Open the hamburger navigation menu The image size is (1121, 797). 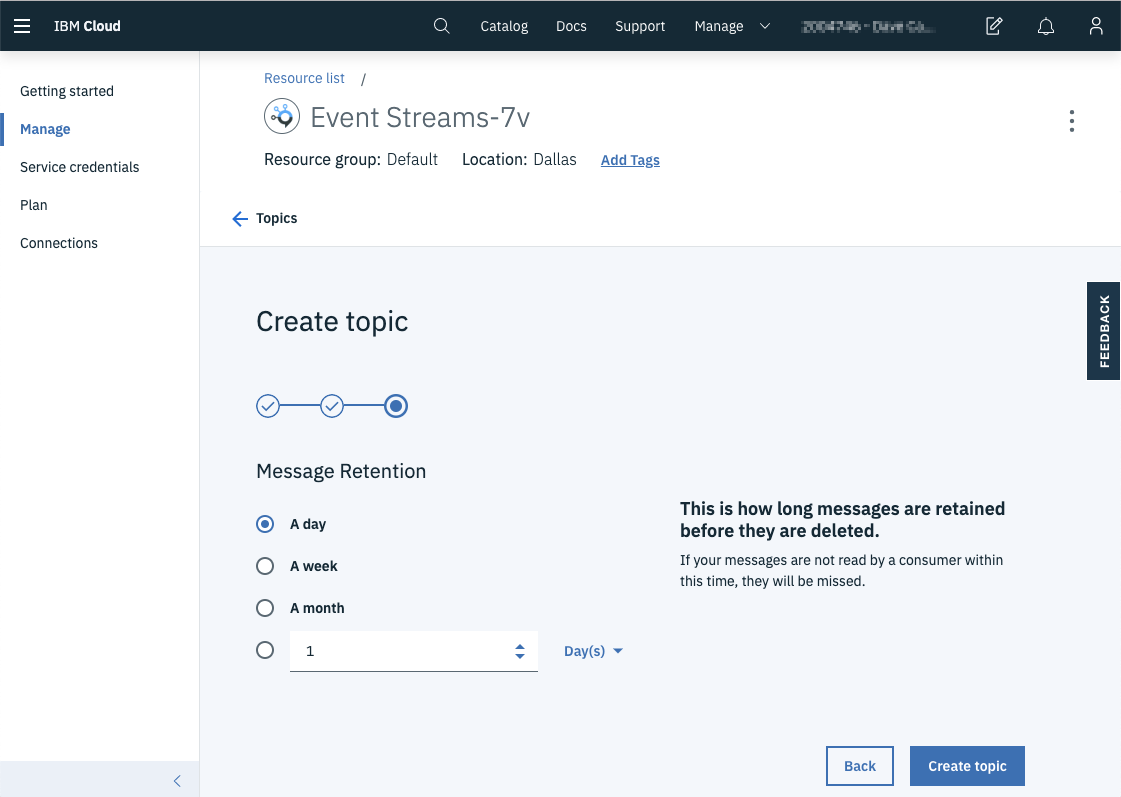tap(22, 26)
